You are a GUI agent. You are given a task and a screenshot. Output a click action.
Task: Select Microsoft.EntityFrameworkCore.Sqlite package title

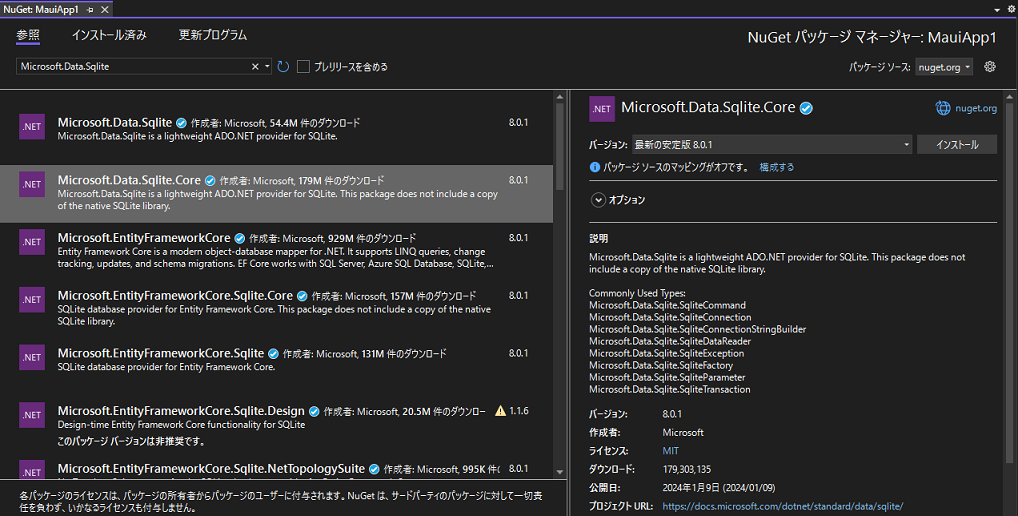pos(161,353)
